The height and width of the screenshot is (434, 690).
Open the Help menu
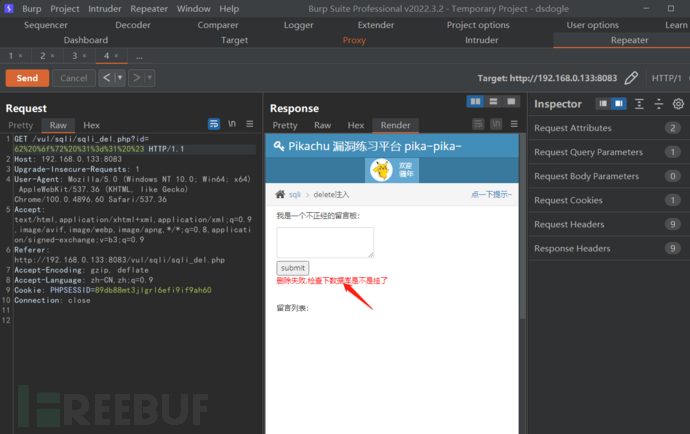[x=229, y=9]
